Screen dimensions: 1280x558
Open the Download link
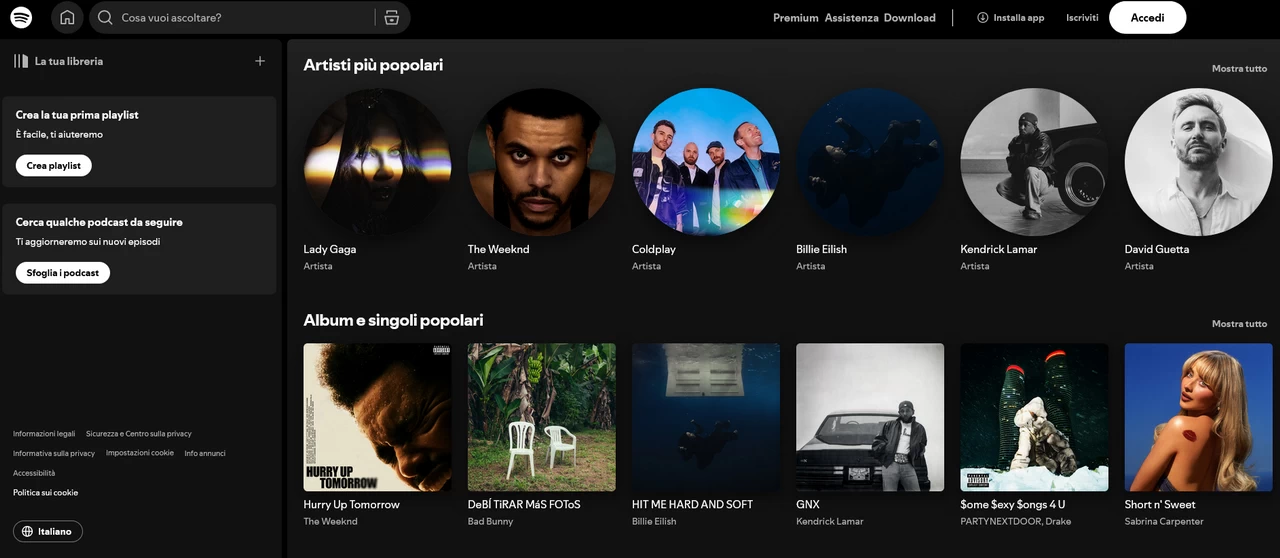[x=910, y=18]
